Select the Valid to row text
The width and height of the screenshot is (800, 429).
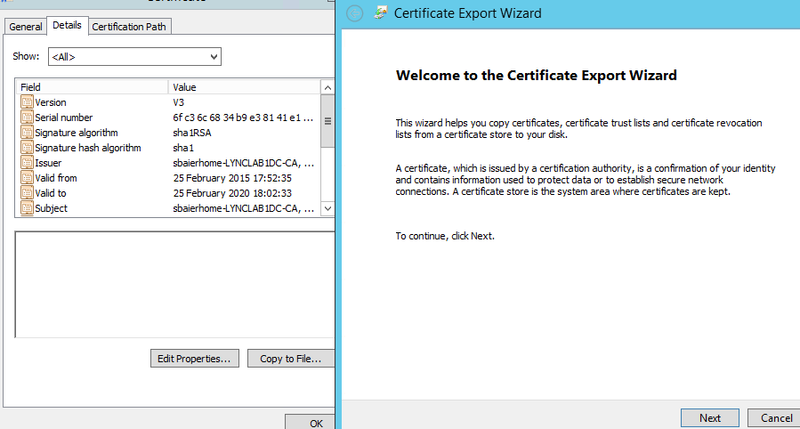click(x=50, y=193)
